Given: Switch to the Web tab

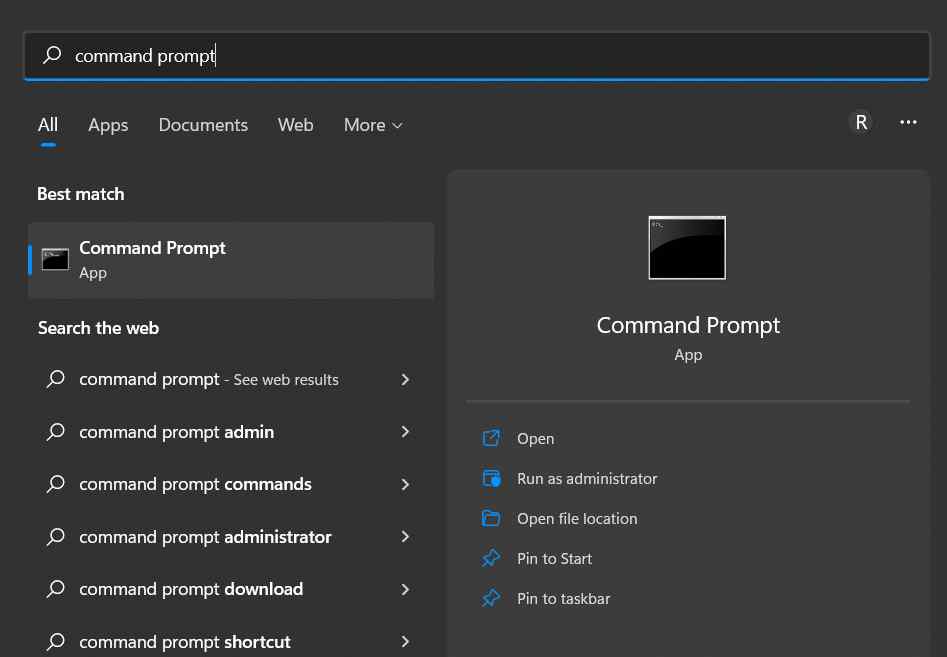Looking at the screenshot, I should 295,125.
